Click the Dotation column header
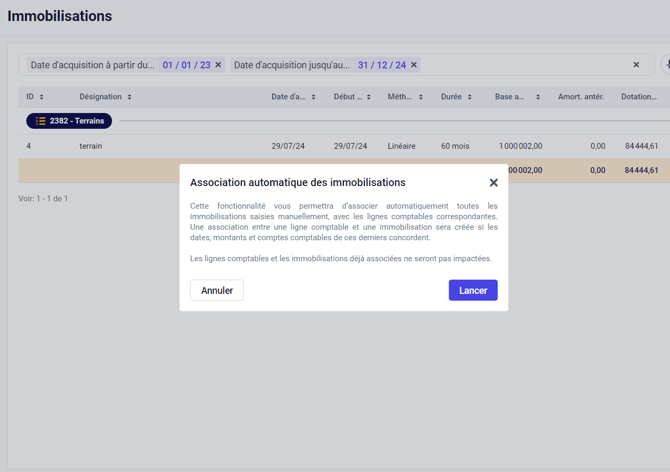 point(638,97)
